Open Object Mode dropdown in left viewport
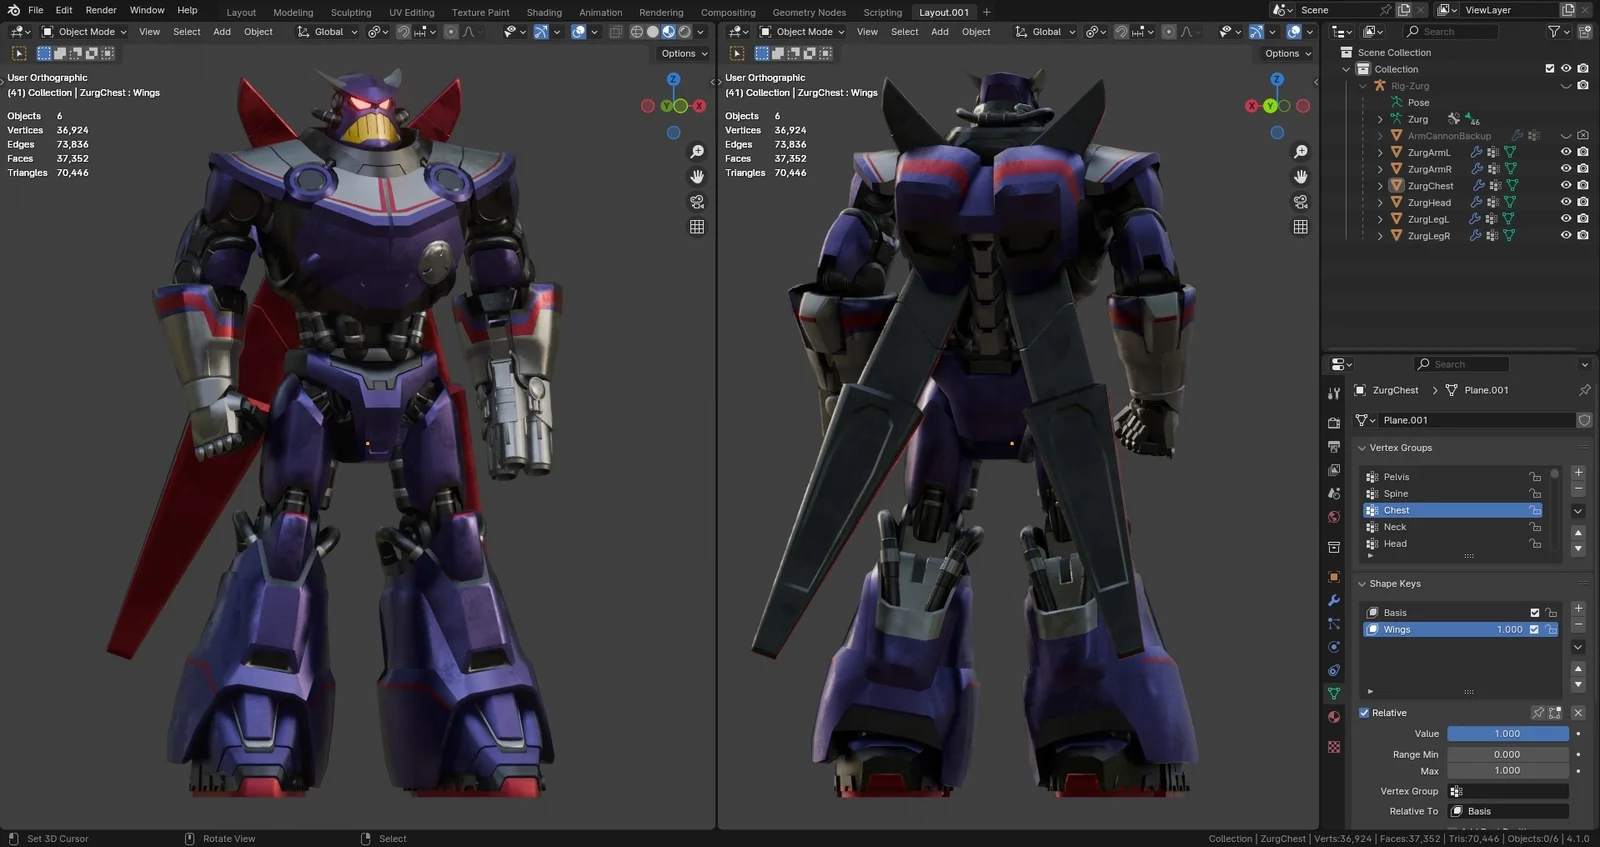The width and height of the screenshot is (1600, 847). [x=84, y=32]
